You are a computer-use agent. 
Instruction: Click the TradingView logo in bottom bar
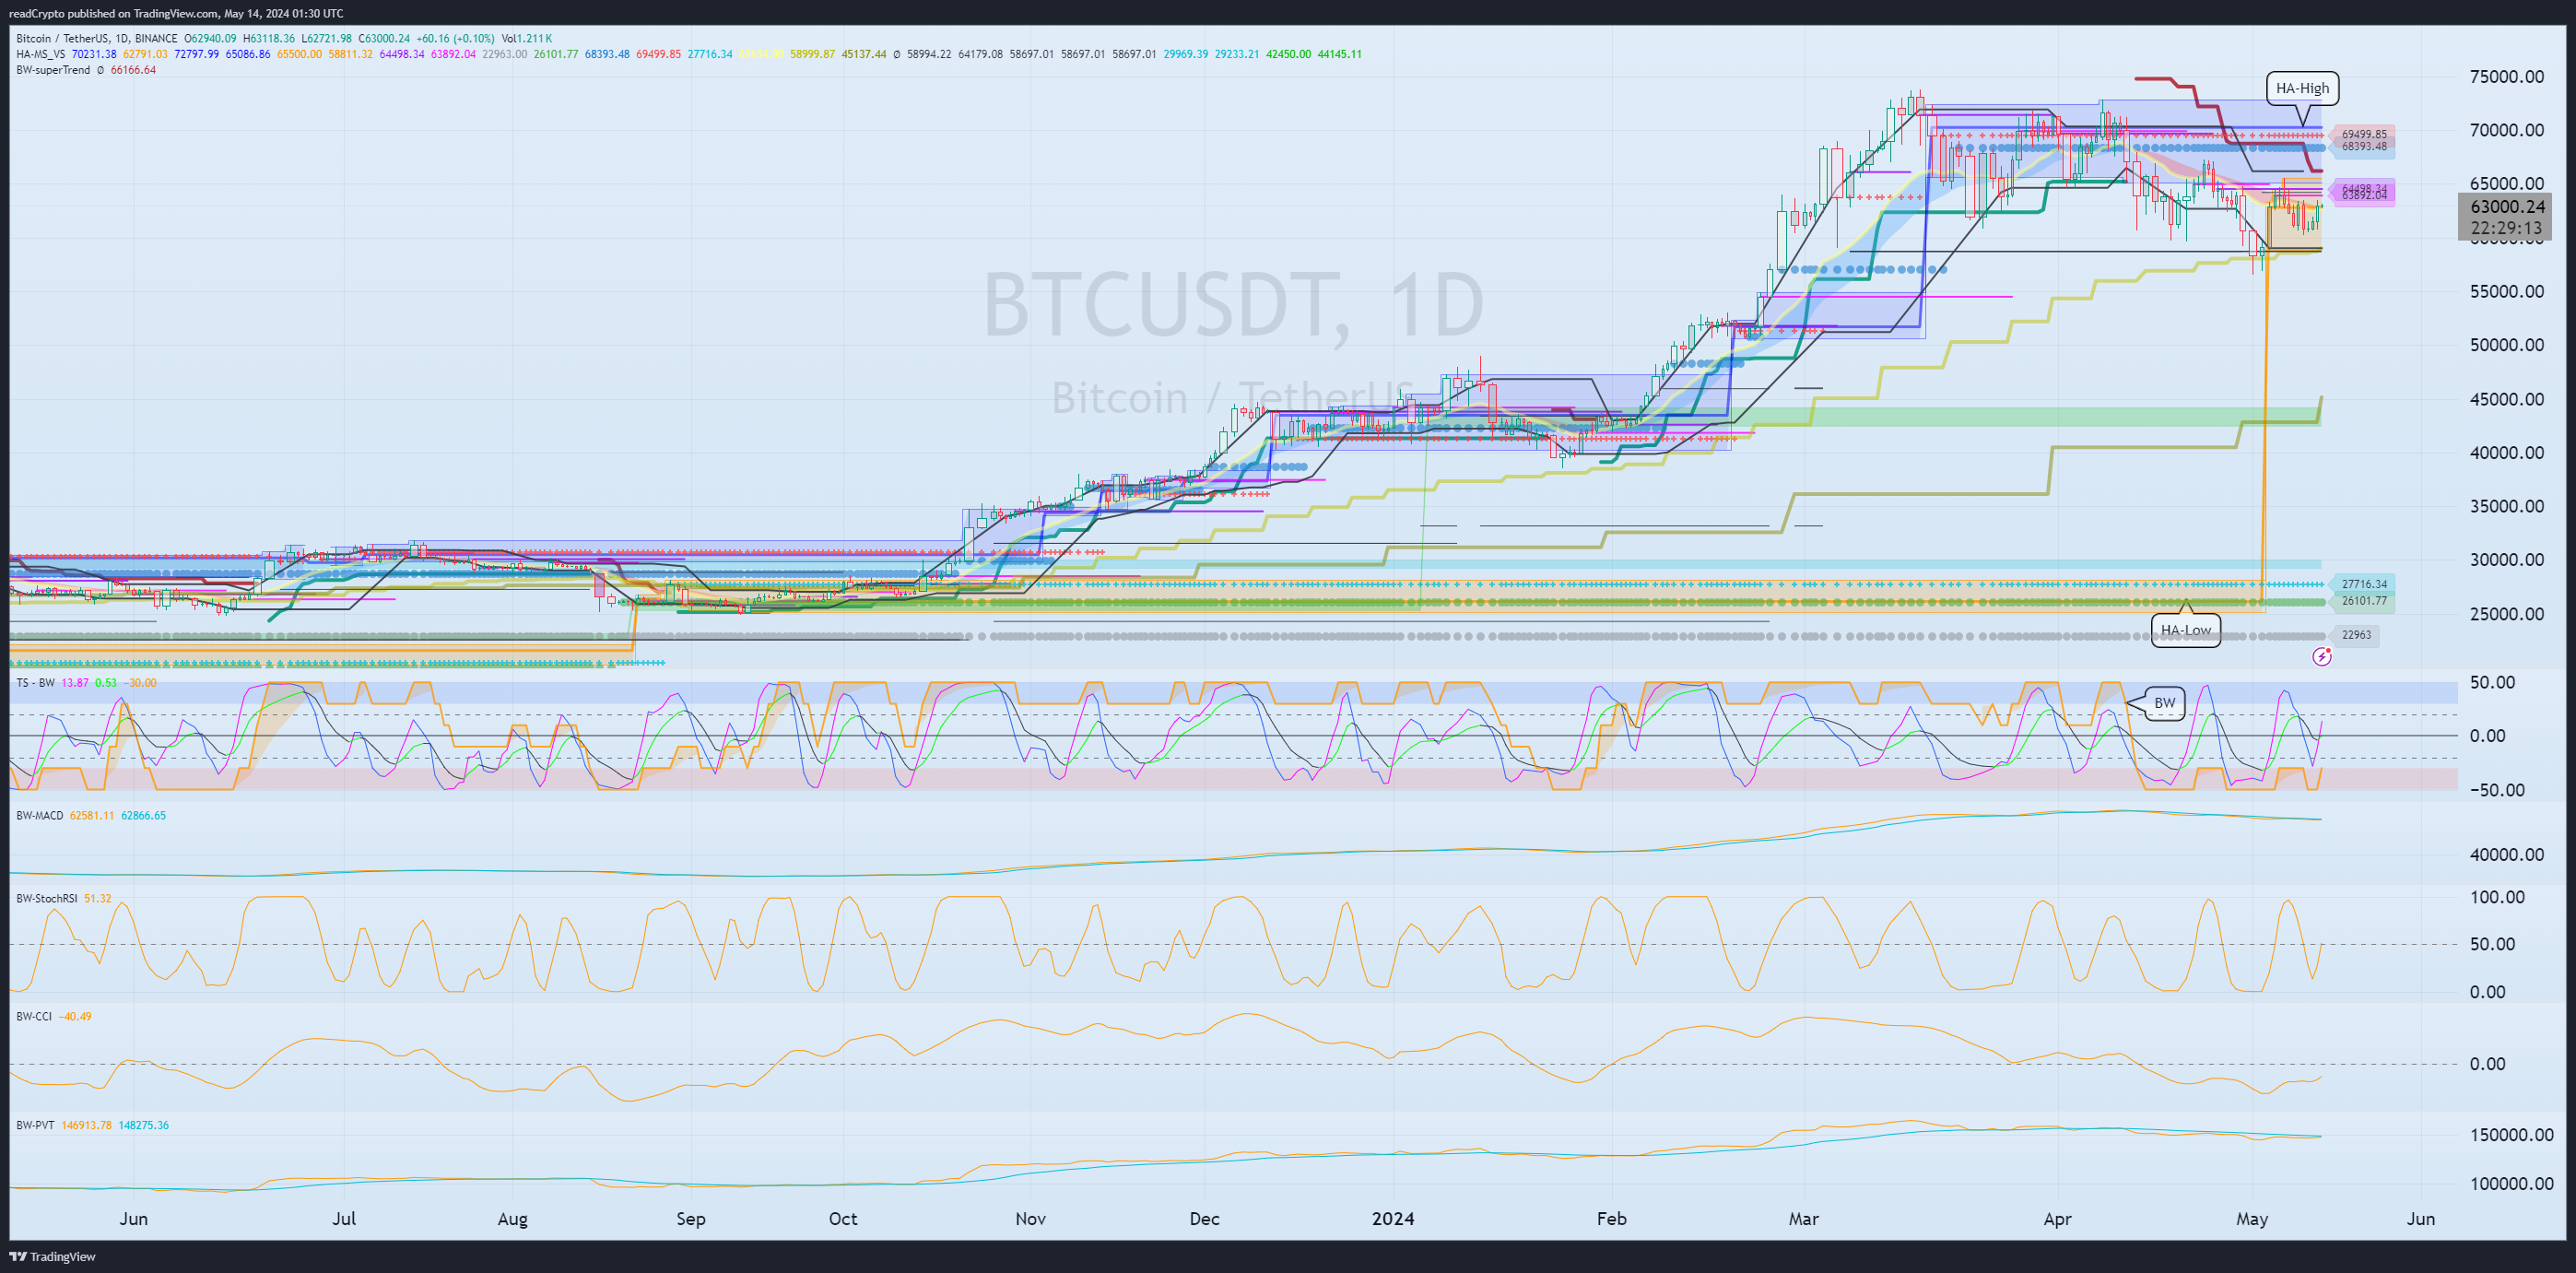pyautogui.click(x=53, y=1257)
